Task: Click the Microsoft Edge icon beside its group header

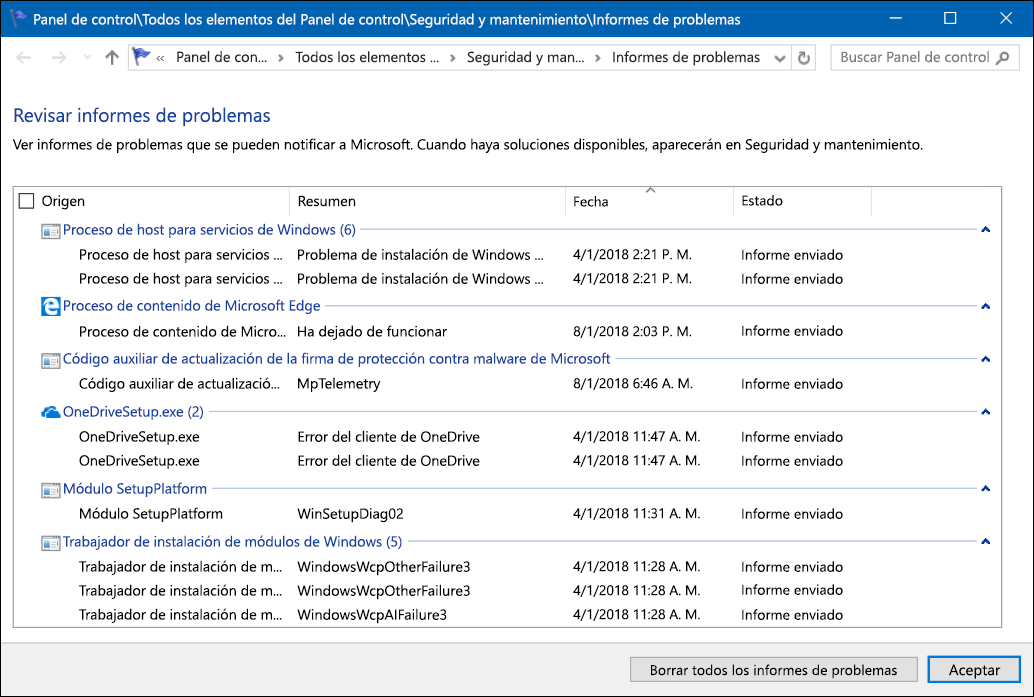Action: point(51,306)
